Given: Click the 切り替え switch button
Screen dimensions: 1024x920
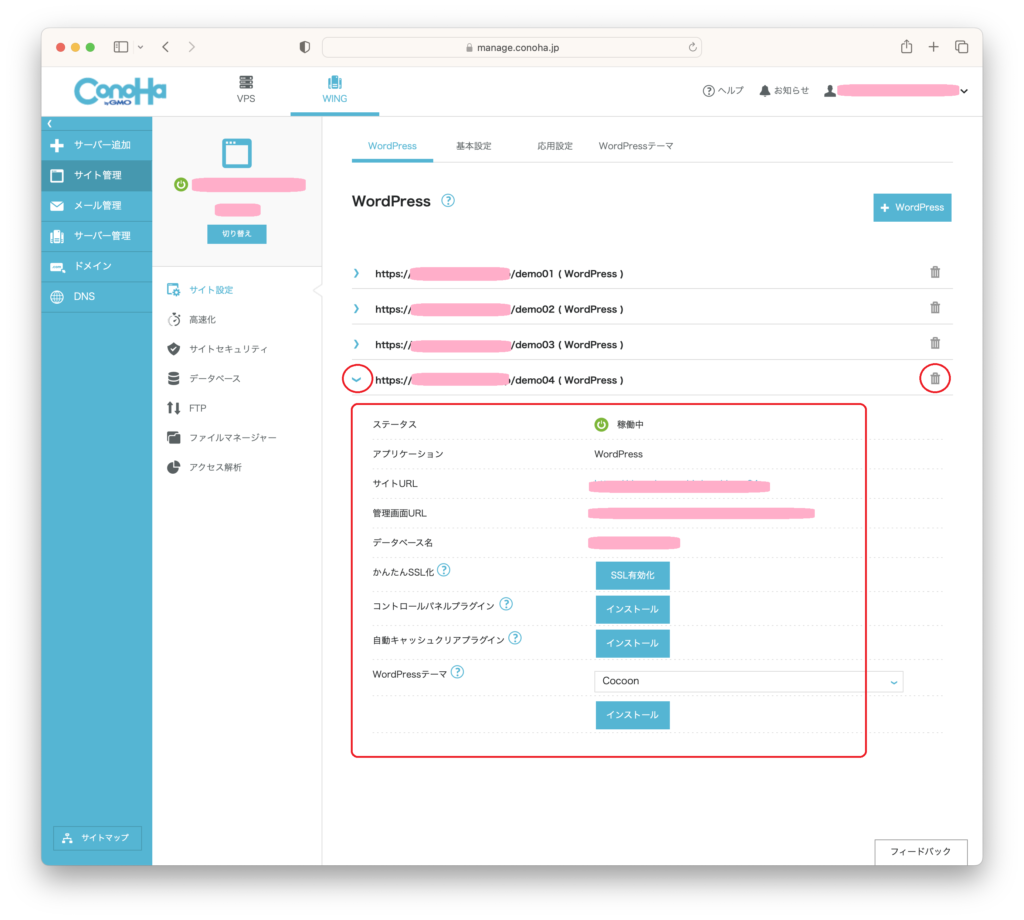Looking at the screenshot, I should [x=236, y=234].
